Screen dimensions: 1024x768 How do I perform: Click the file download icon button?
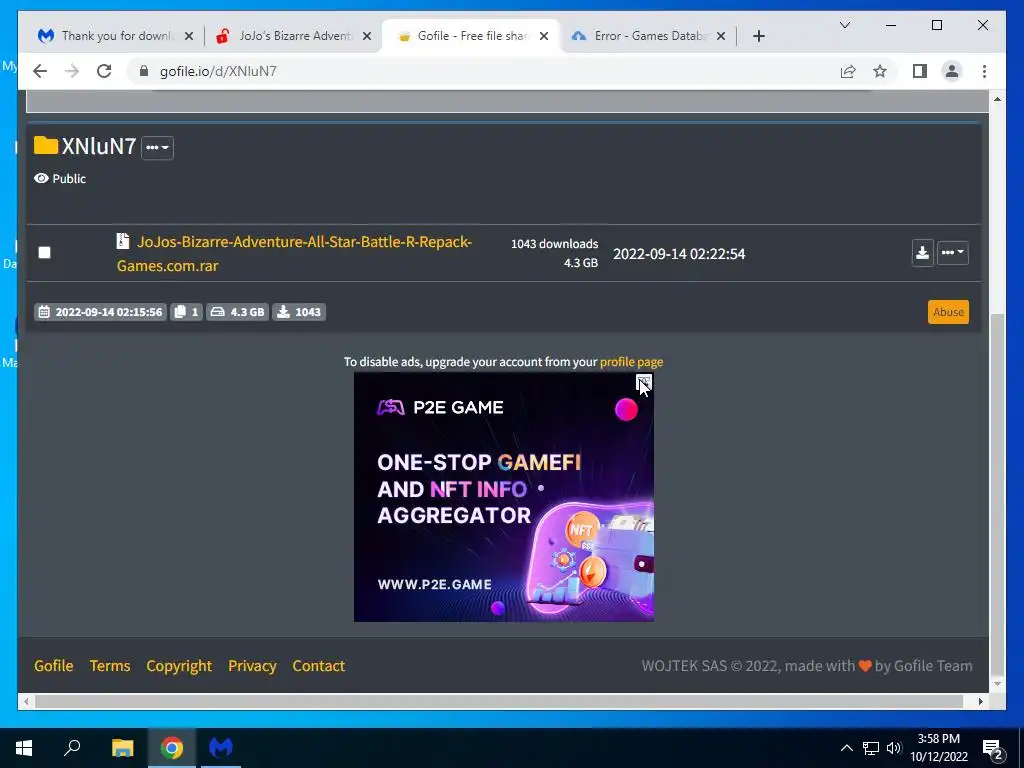(x=922, y=253)
